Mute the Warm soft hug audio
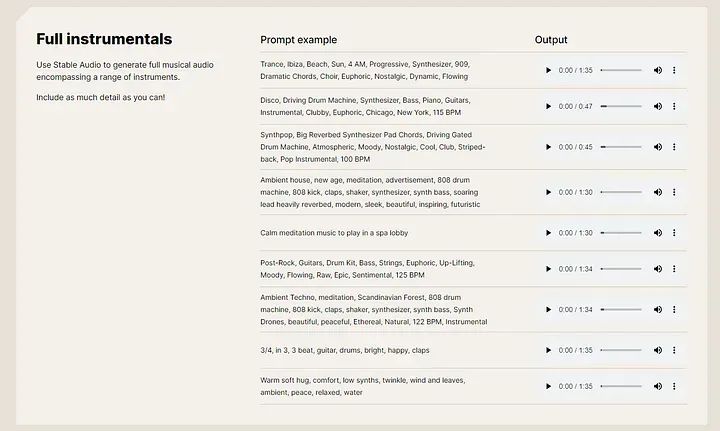The image size is (720, 431). [x=658, y=386]
